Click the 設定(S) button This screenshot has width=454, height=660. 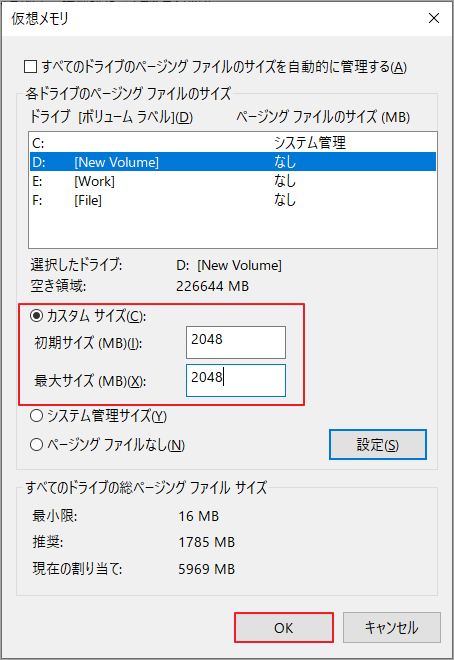(x=377, y=444)
